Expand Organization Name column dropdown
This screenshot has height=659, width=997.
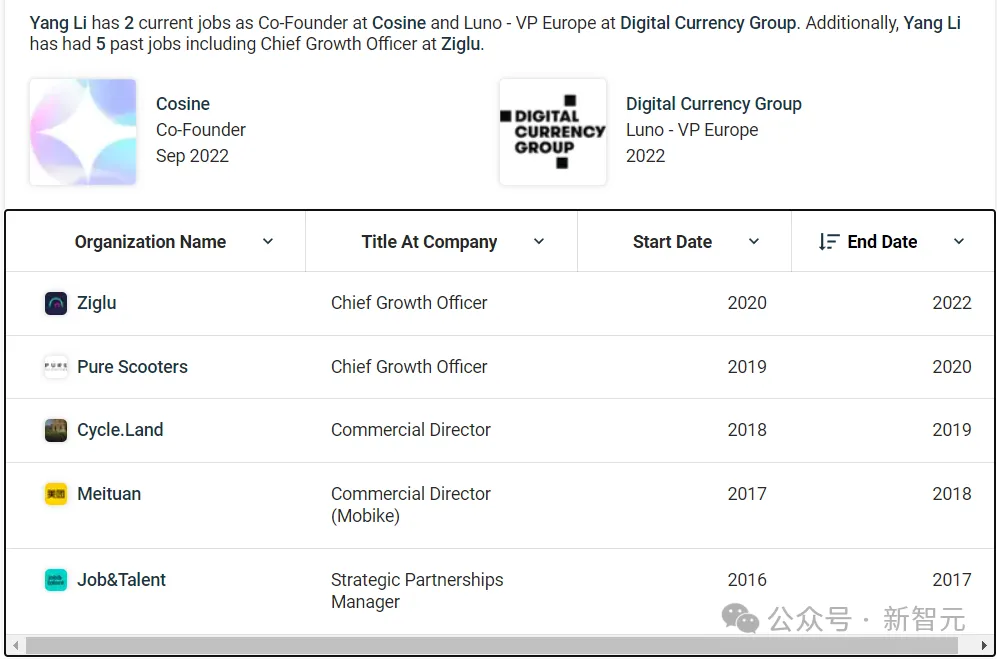(268, 242)
